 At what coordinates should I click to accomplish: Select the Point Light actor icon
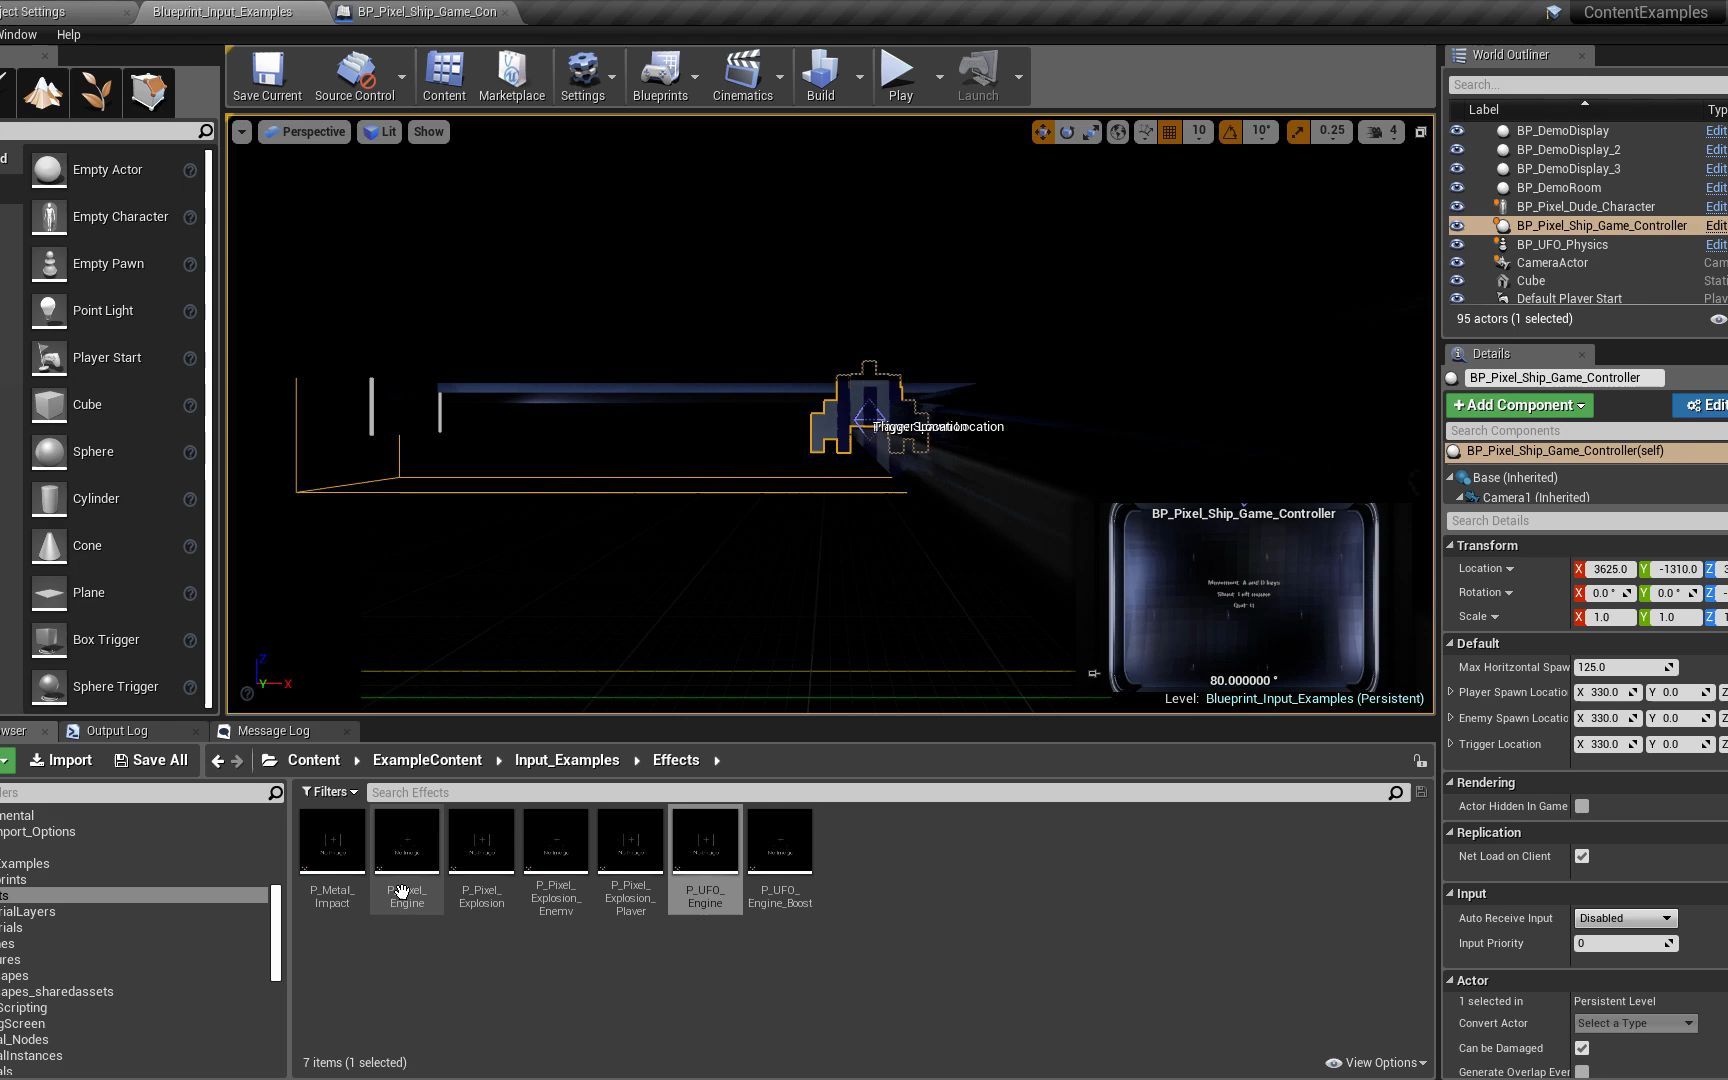coord(49,311)
